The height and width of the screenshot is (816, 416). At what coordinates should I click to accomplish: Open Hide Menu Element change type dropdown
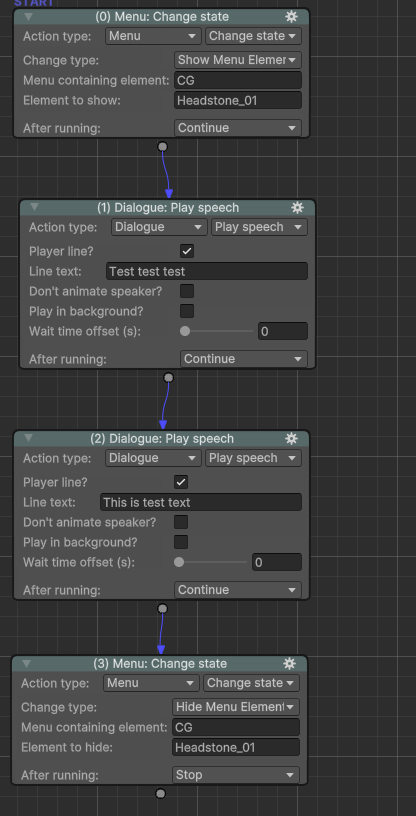(x=235, y=707)
